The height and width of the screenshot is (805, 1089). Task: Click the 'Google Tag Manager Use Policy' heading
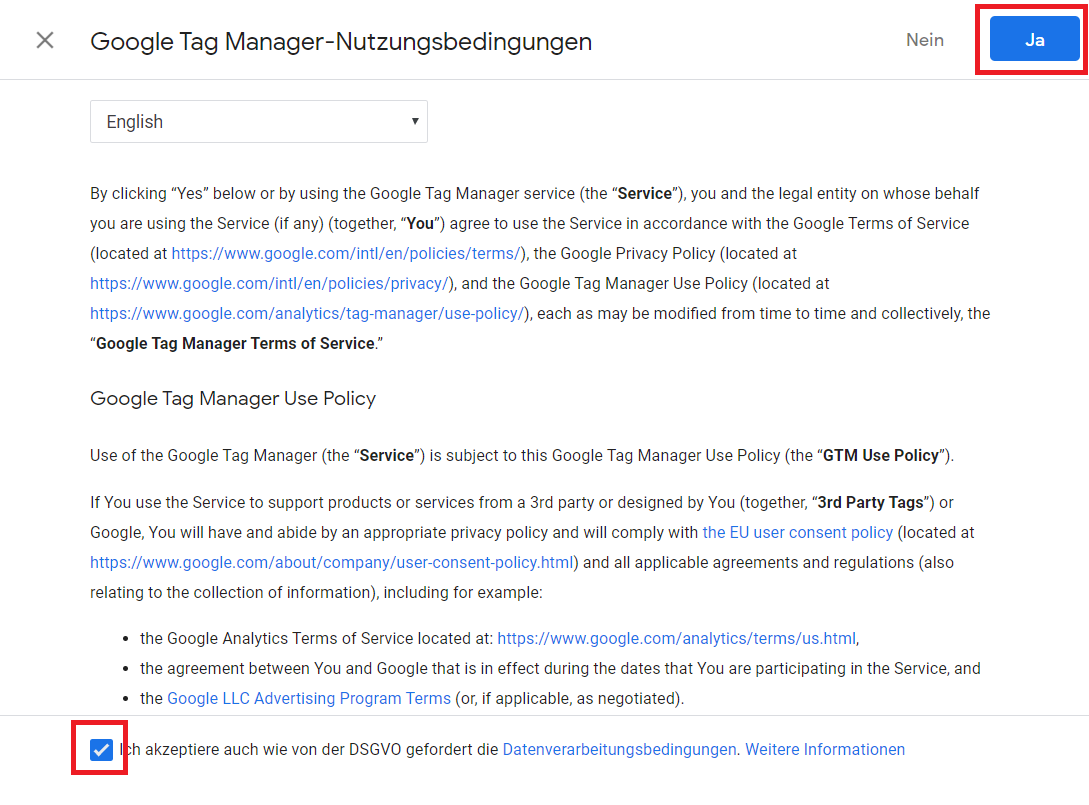(233, 399)
